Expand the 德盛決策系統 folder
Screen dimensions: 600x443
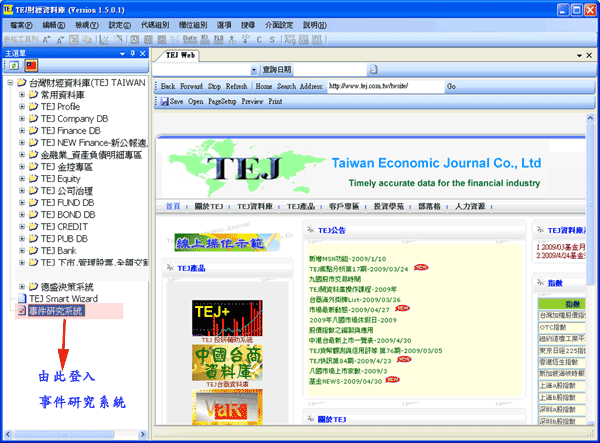[22, 287]
